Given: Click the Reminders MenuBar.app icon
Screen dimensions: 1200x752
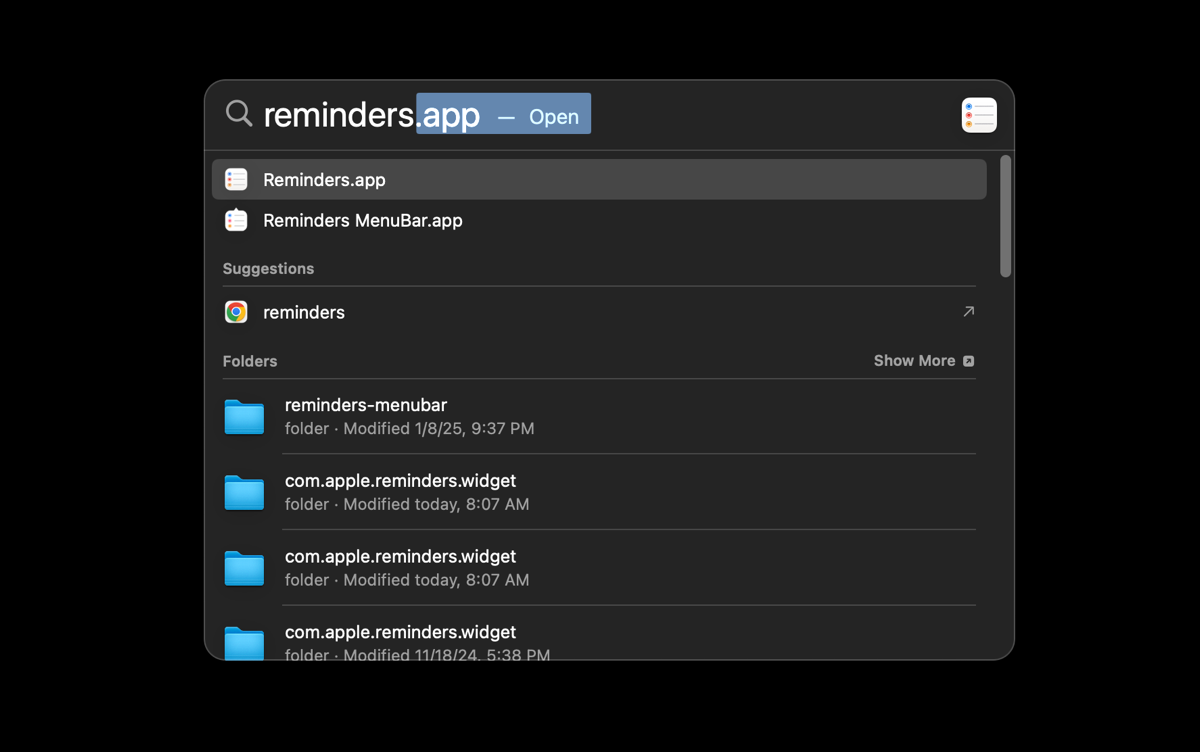Looking at the screenshot, I should (236, 220).
